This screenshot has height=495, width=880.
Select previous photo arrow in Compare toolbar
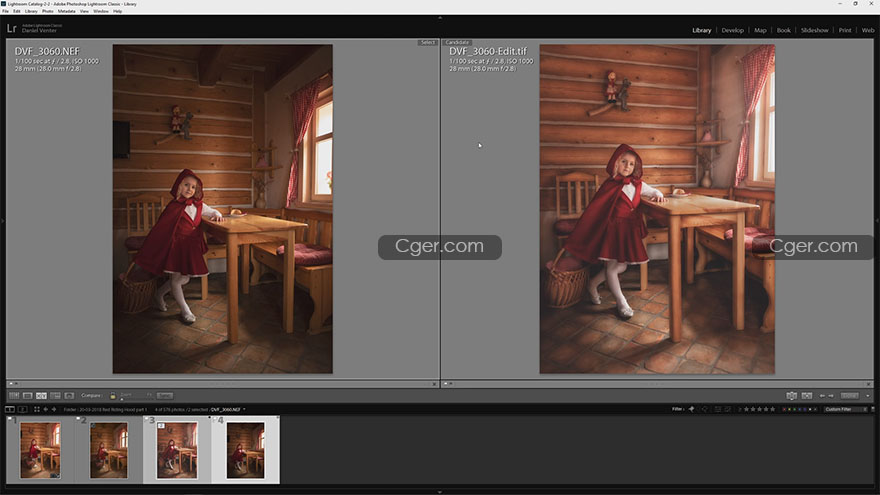coord(822,396)
